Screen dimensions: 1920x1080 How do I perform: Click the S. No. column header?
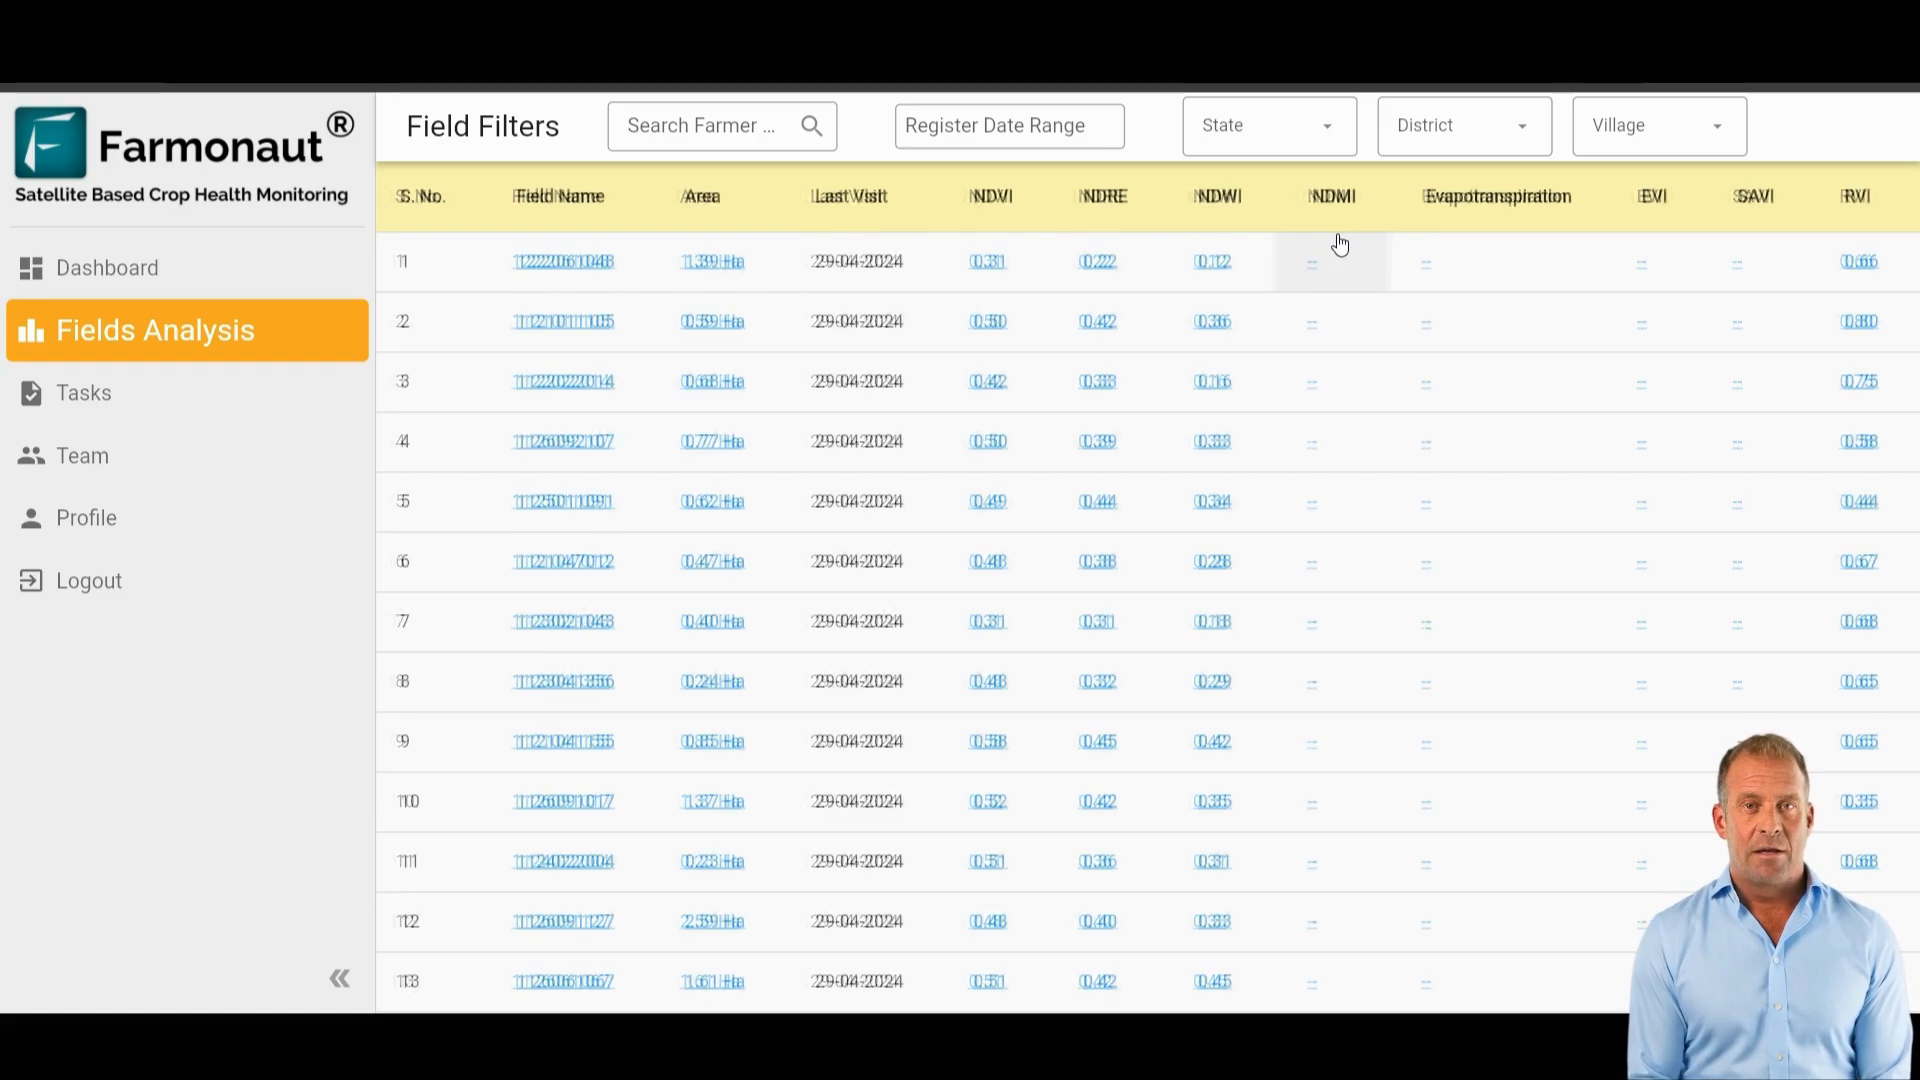421,197
